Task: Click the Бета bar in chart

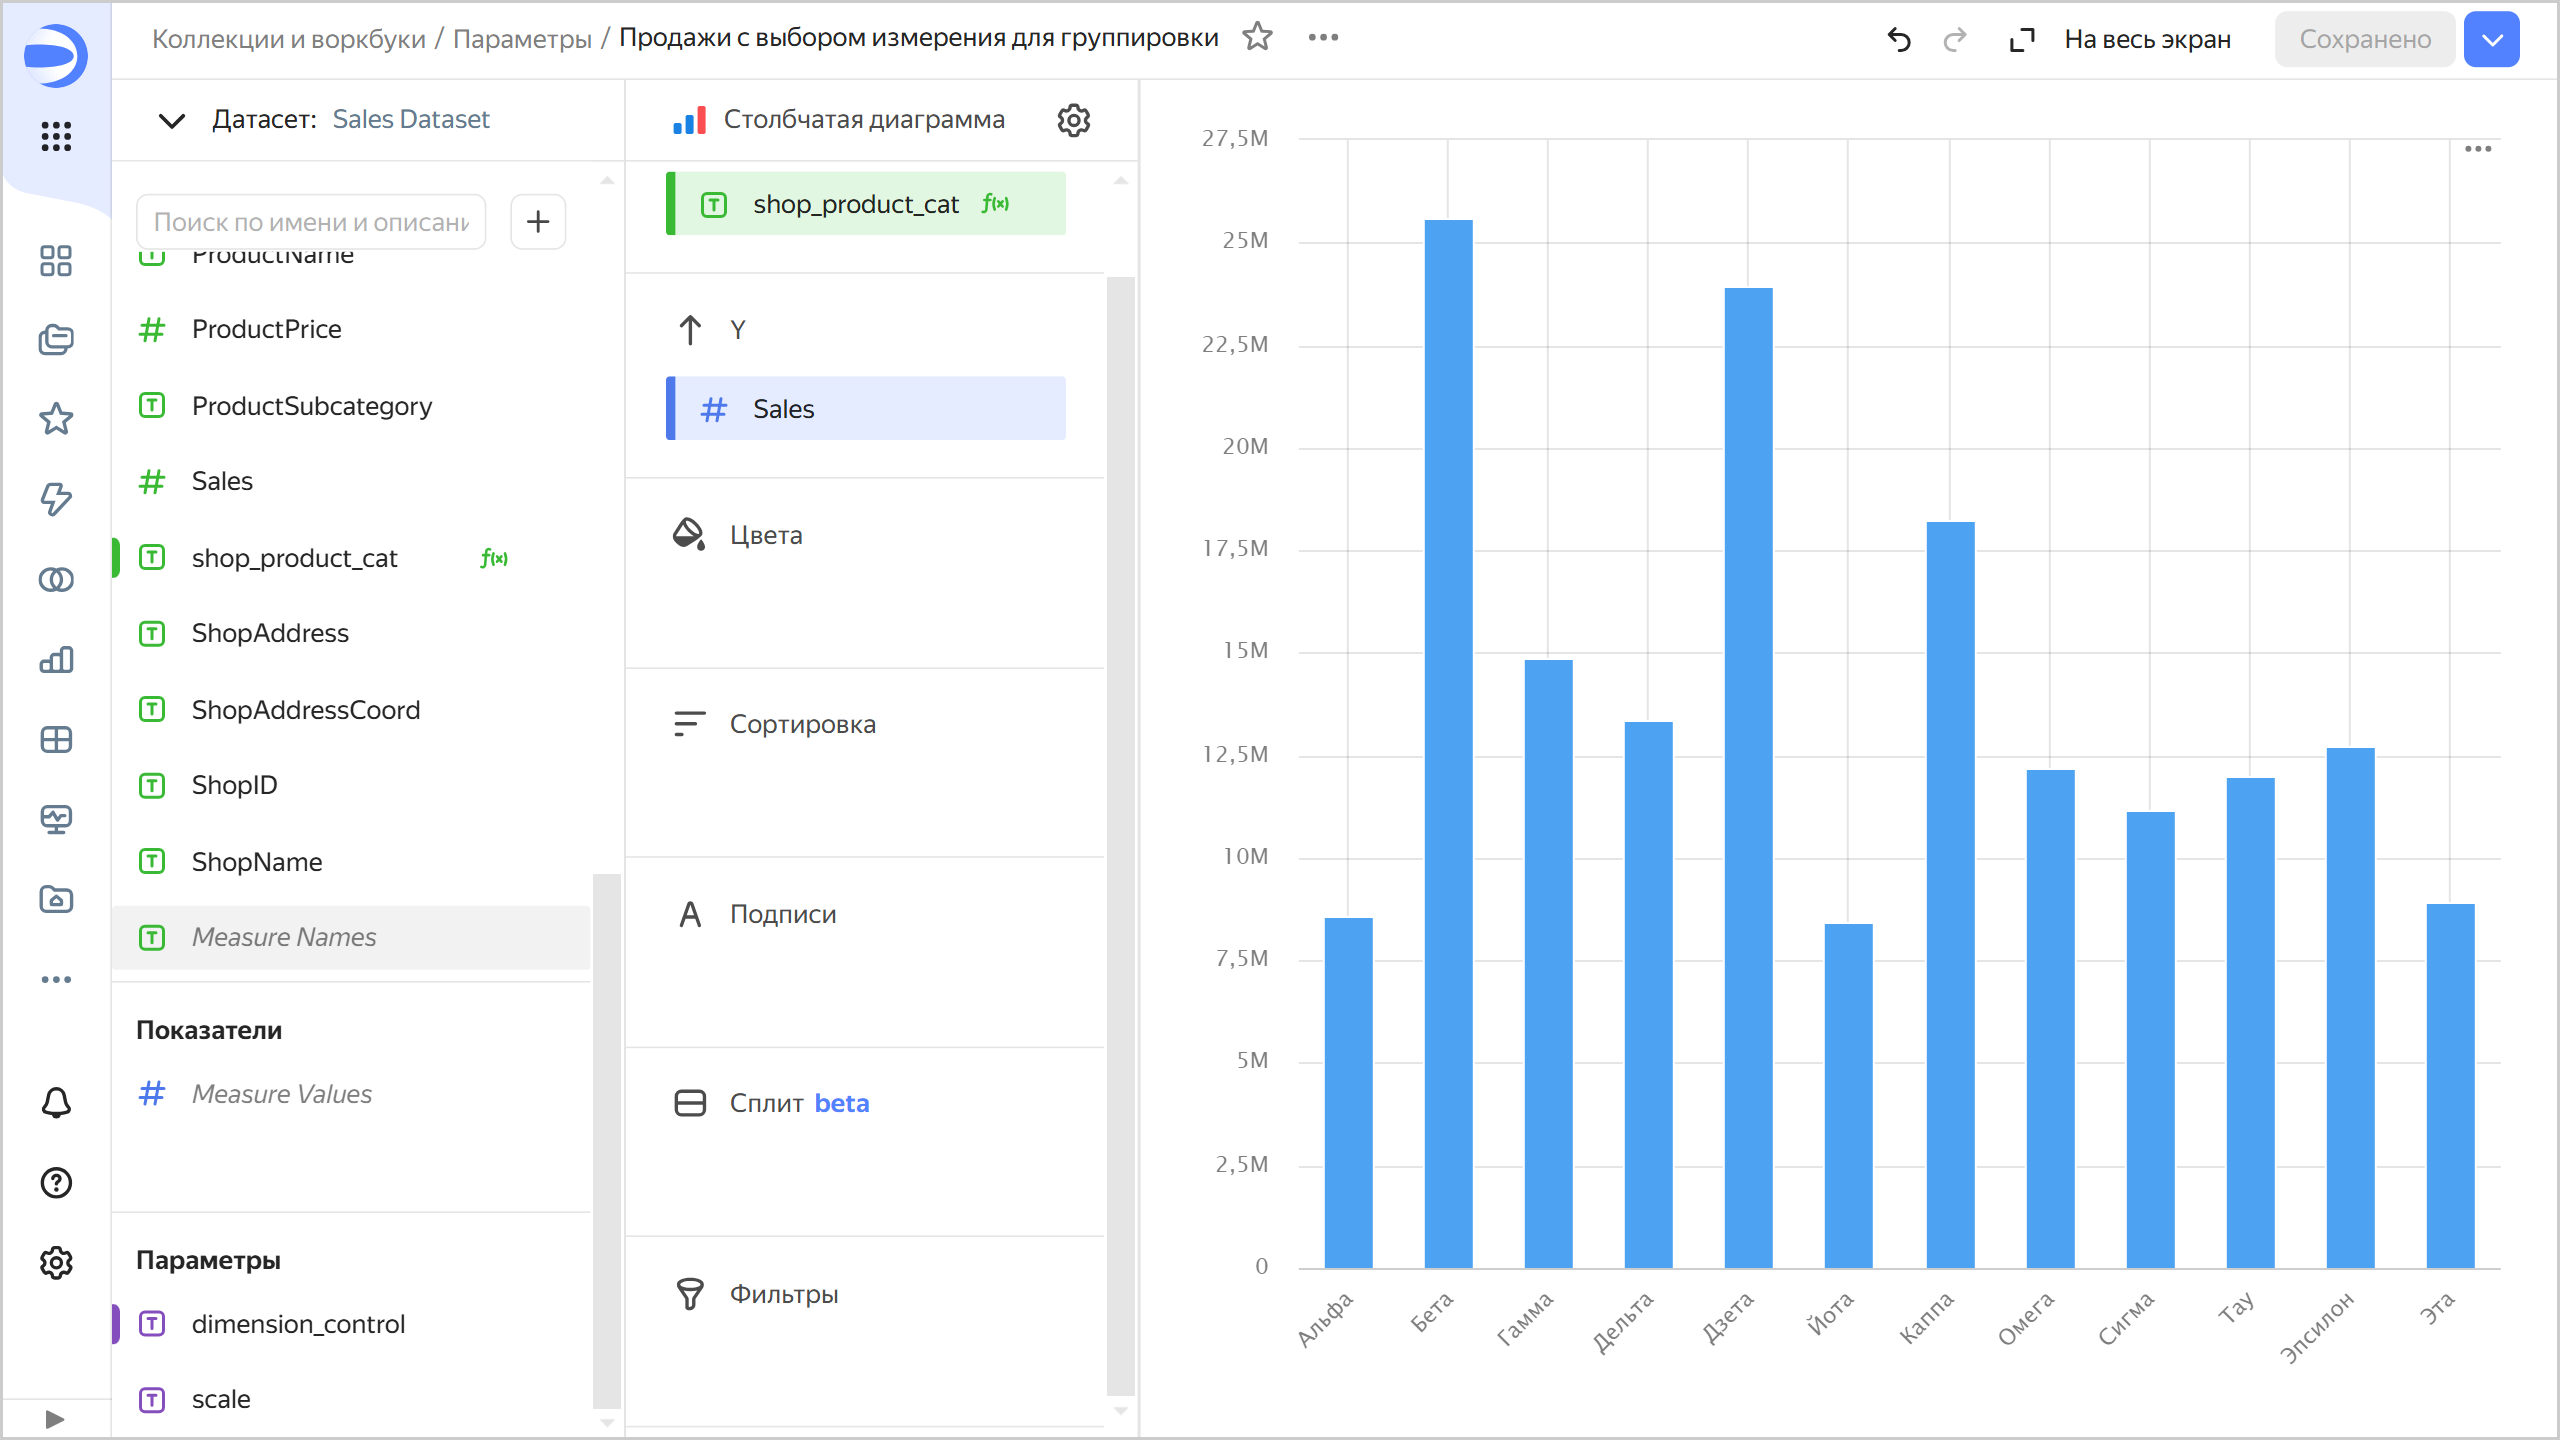Action: point(1448,742)
